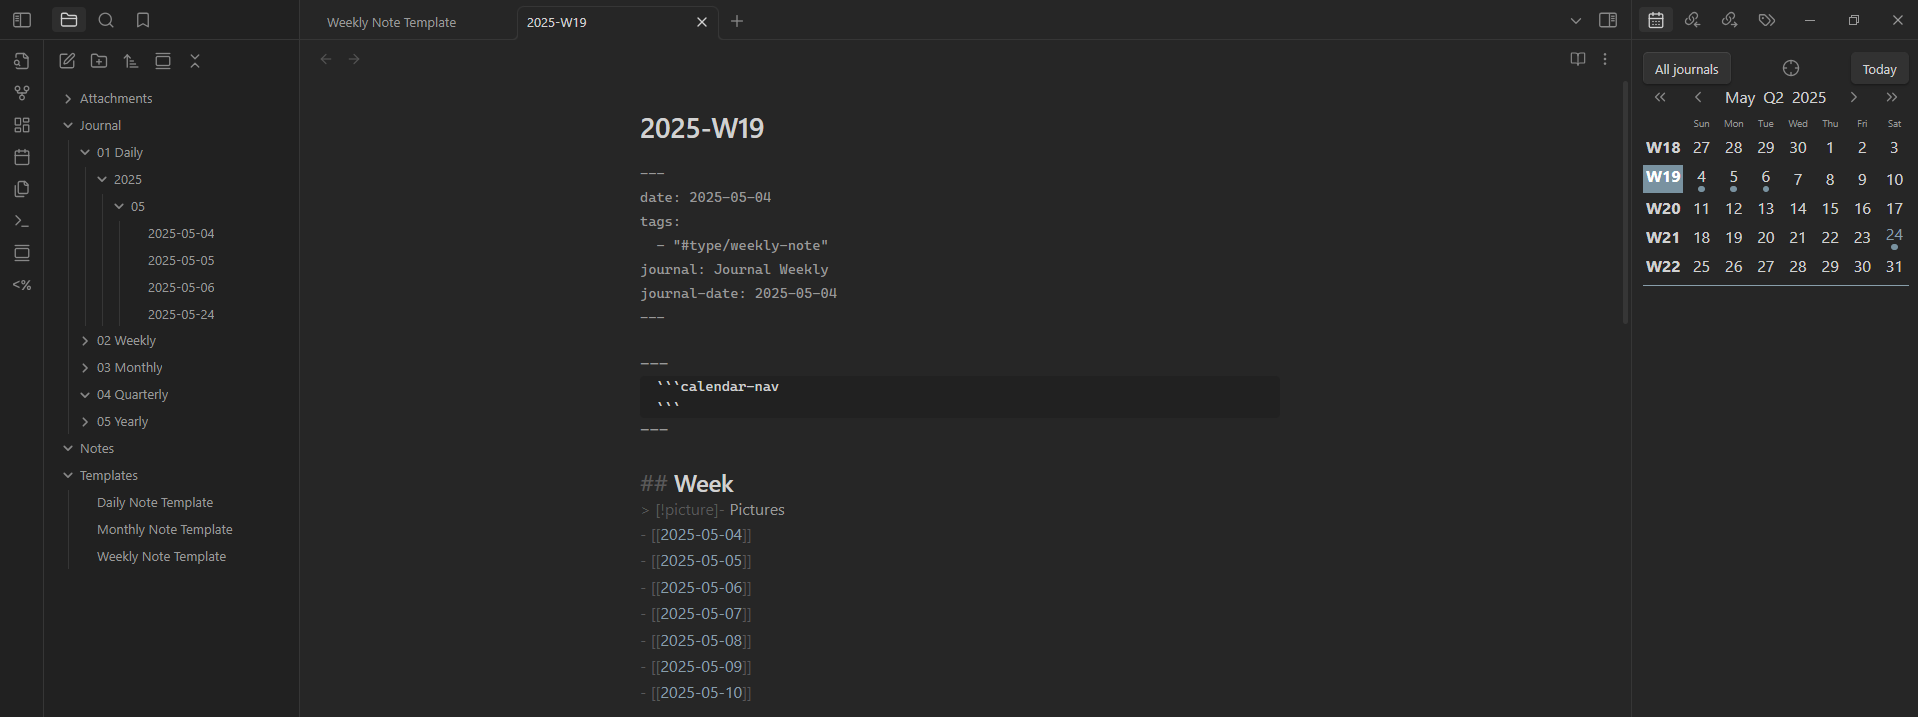The width and height of the screenshot is (1918, 717).
Task: Toggle the left sidebar panel
Action: click(22, 20)
